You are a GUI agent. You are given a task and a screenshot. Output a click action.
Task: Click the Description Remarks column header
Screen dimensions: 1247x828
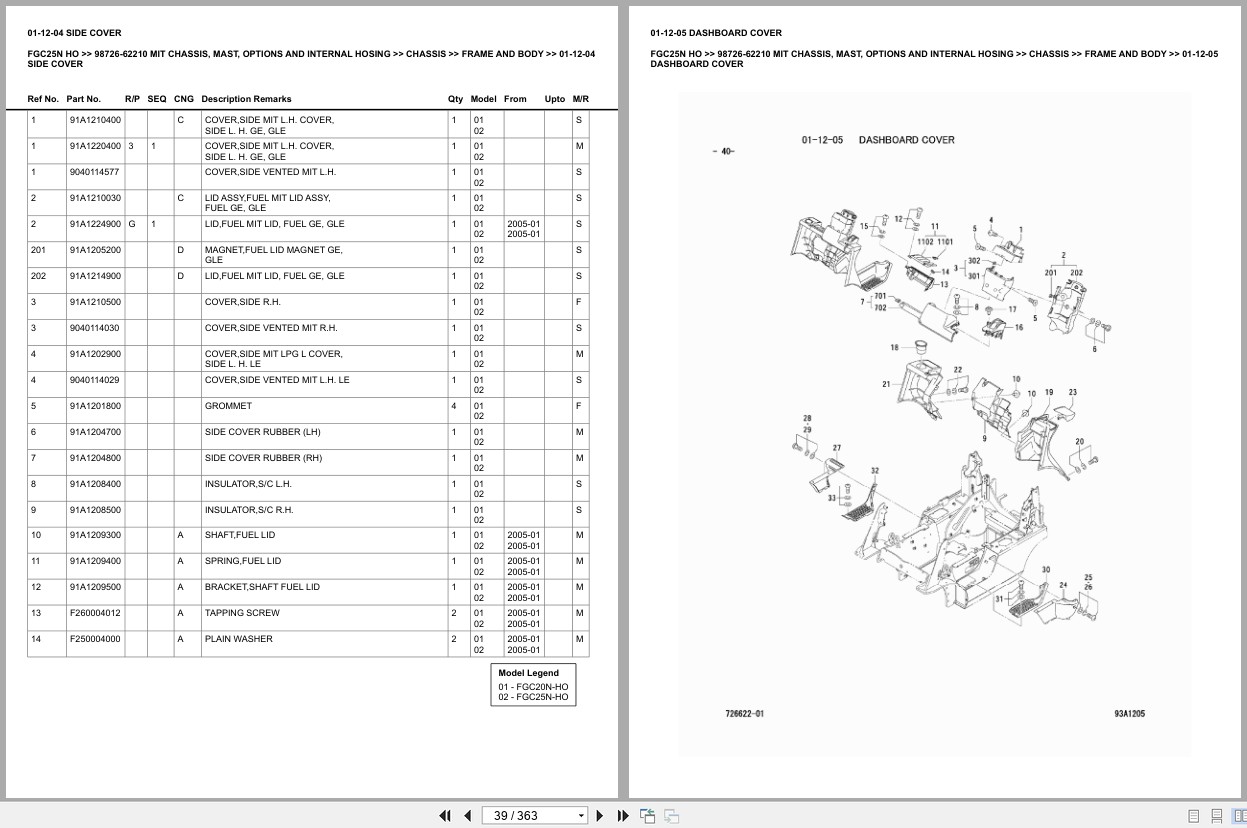tap(246, 99)
